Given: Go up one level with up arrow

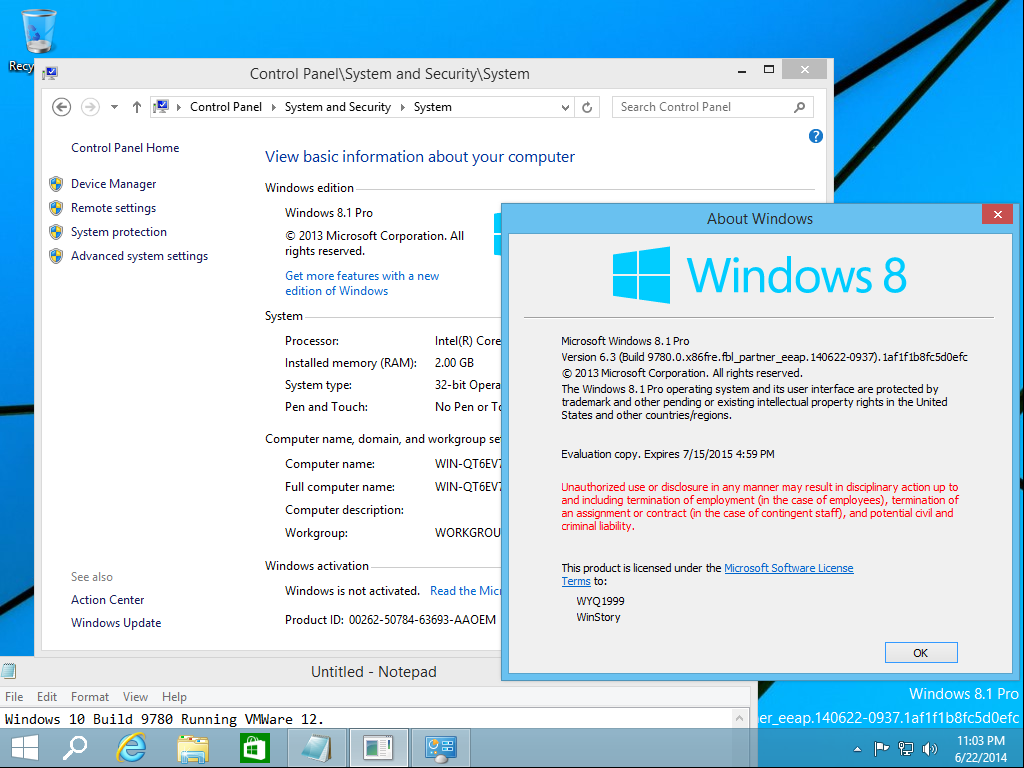Looking at the screenshot, I should pyautogui.click(x=136, y=107).
